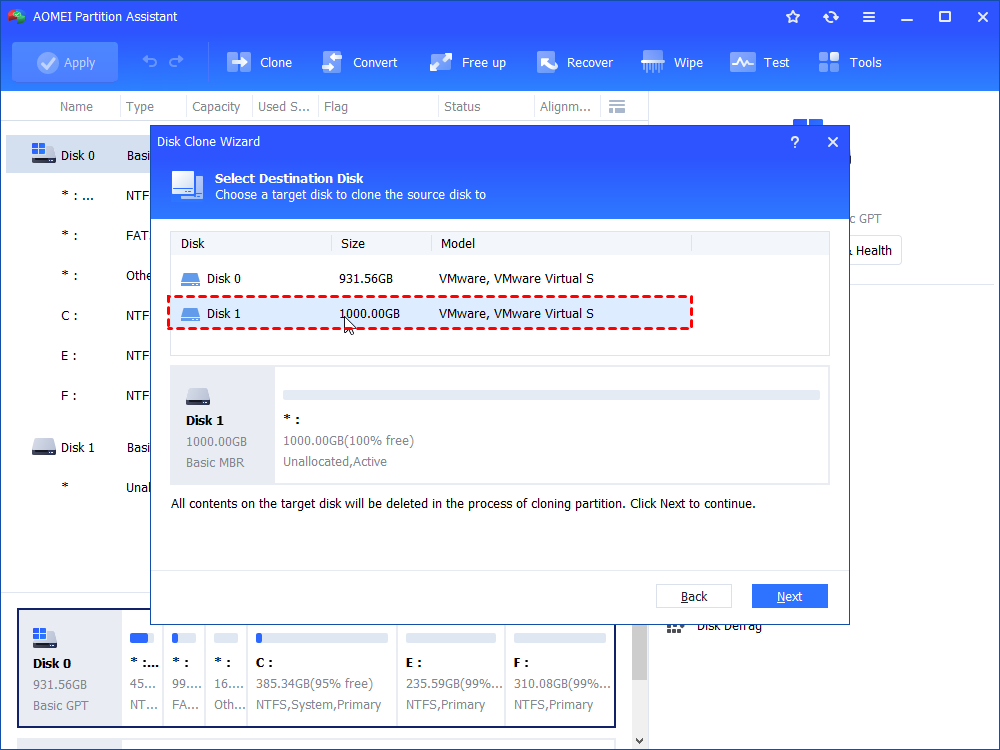1000x750 pixels.
Task: Select the Clone tool icon
Action: point(238,61)
